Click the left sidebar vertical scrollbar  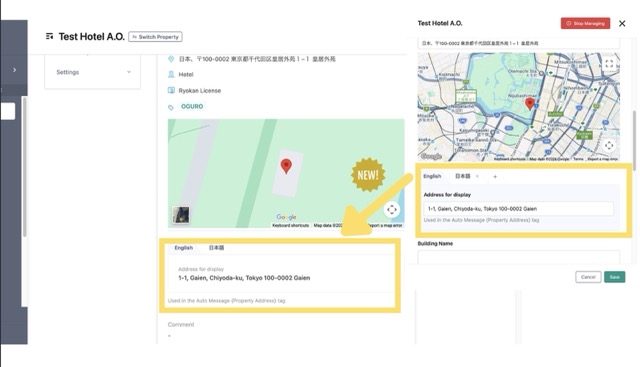pos(24,167)
